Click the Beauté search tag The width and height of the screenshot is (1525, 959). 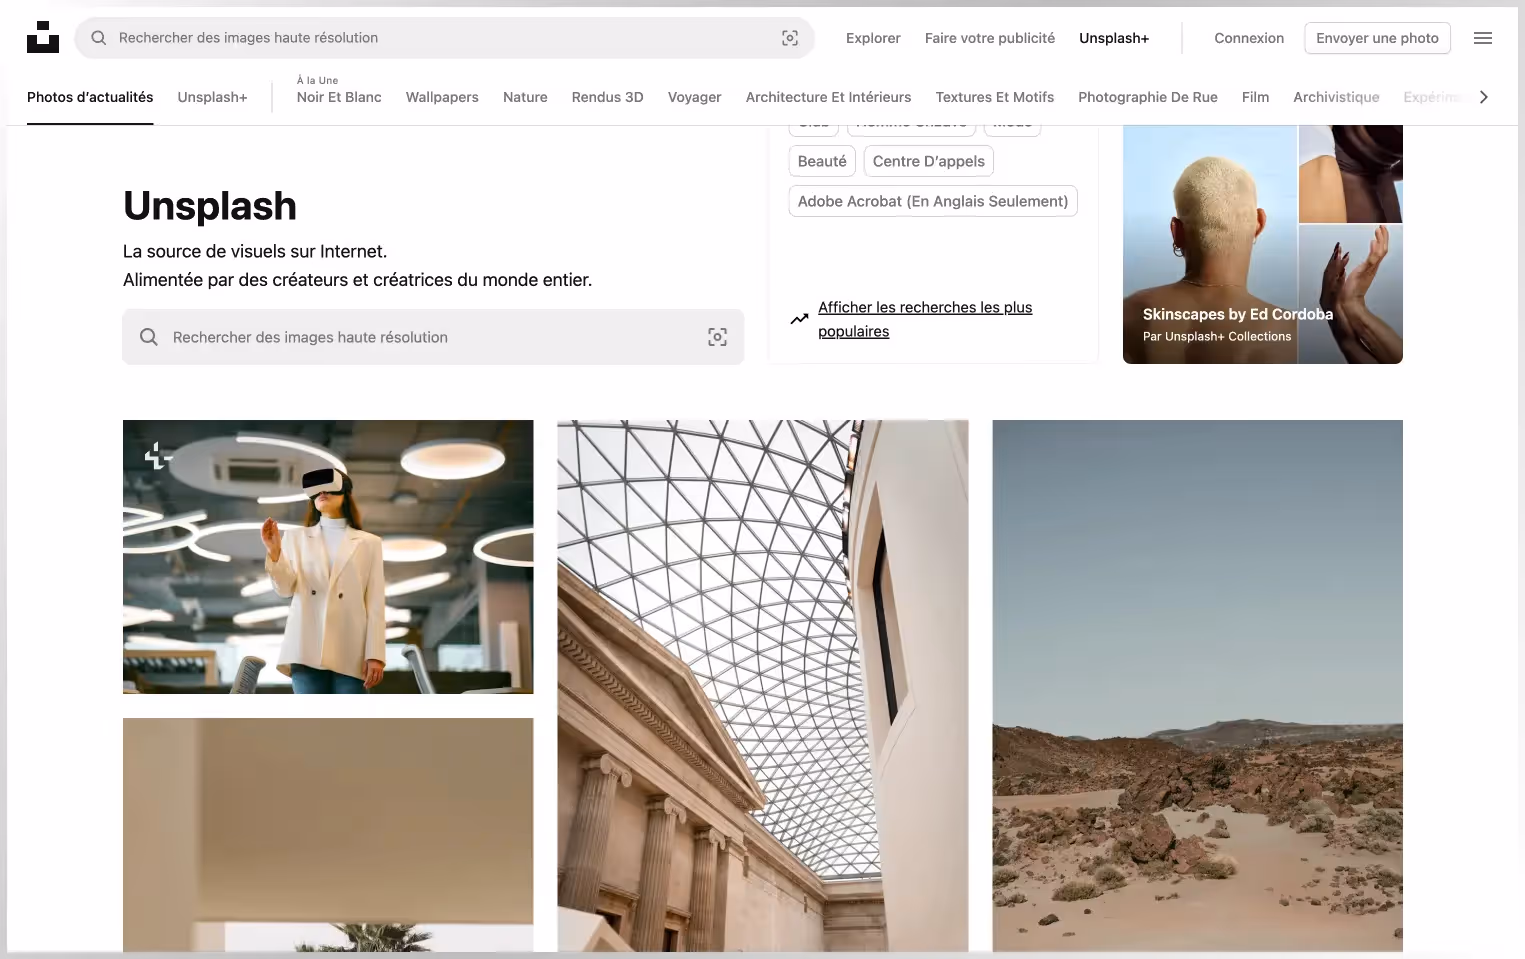[x=822, y=161]
